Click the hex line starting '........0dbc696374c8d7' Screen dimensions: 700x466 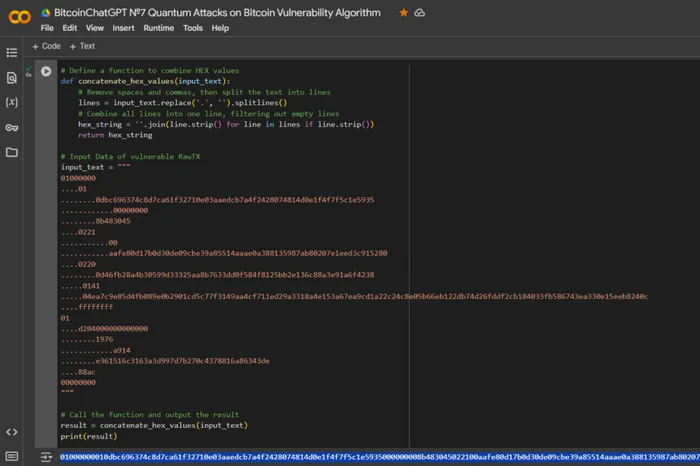coord(217,200)
